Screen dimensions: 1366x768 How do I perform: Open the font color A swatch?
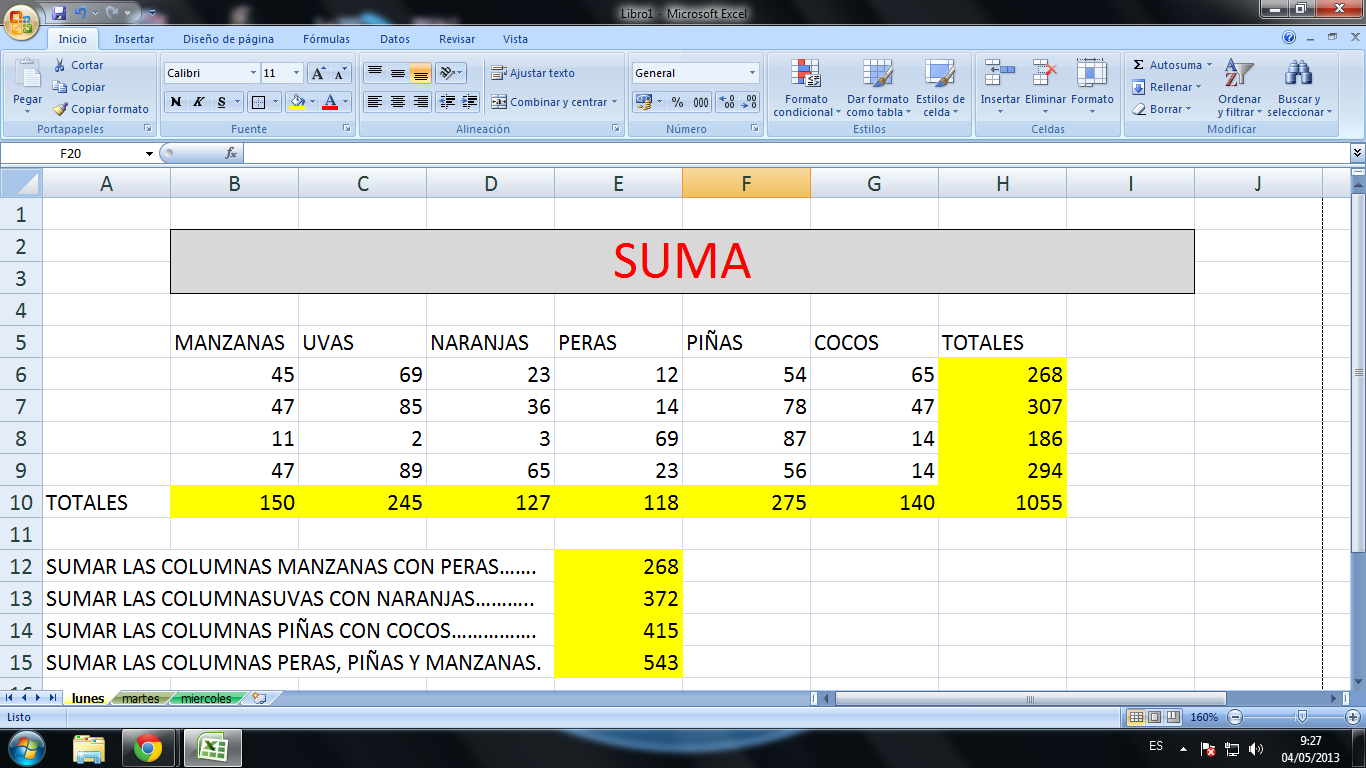coord(331,102)
